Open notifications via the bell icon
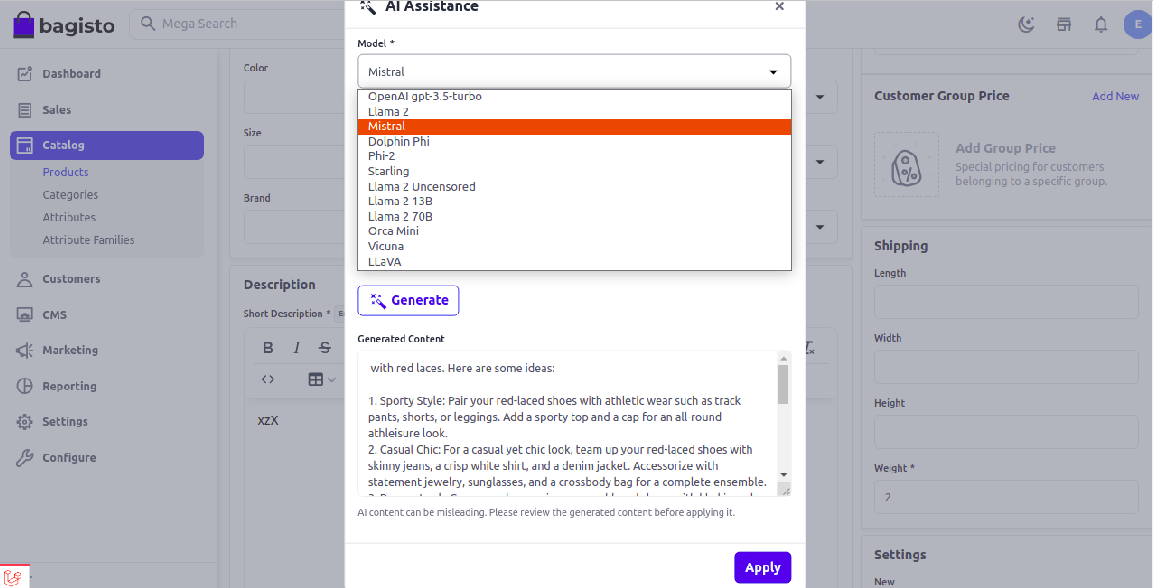The image size is (1153, 588). point(1100,24)
